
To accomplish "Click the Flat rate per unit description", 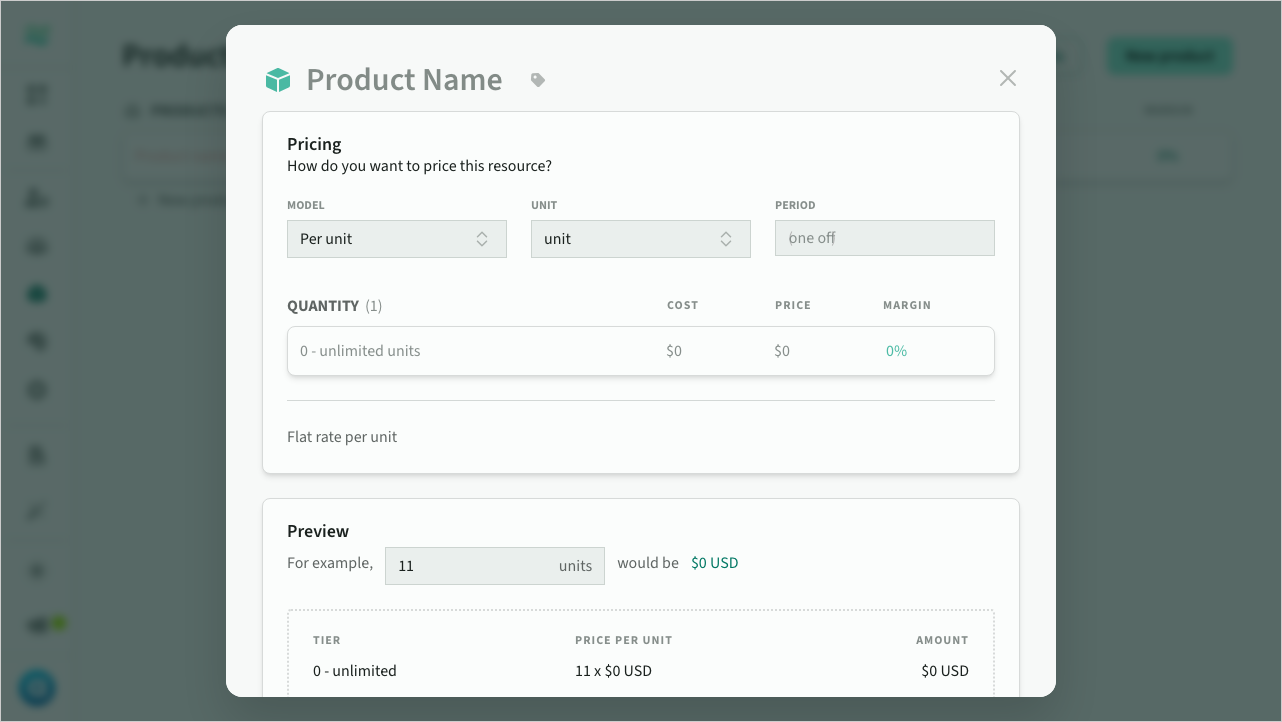I will (x=342, y=437).
